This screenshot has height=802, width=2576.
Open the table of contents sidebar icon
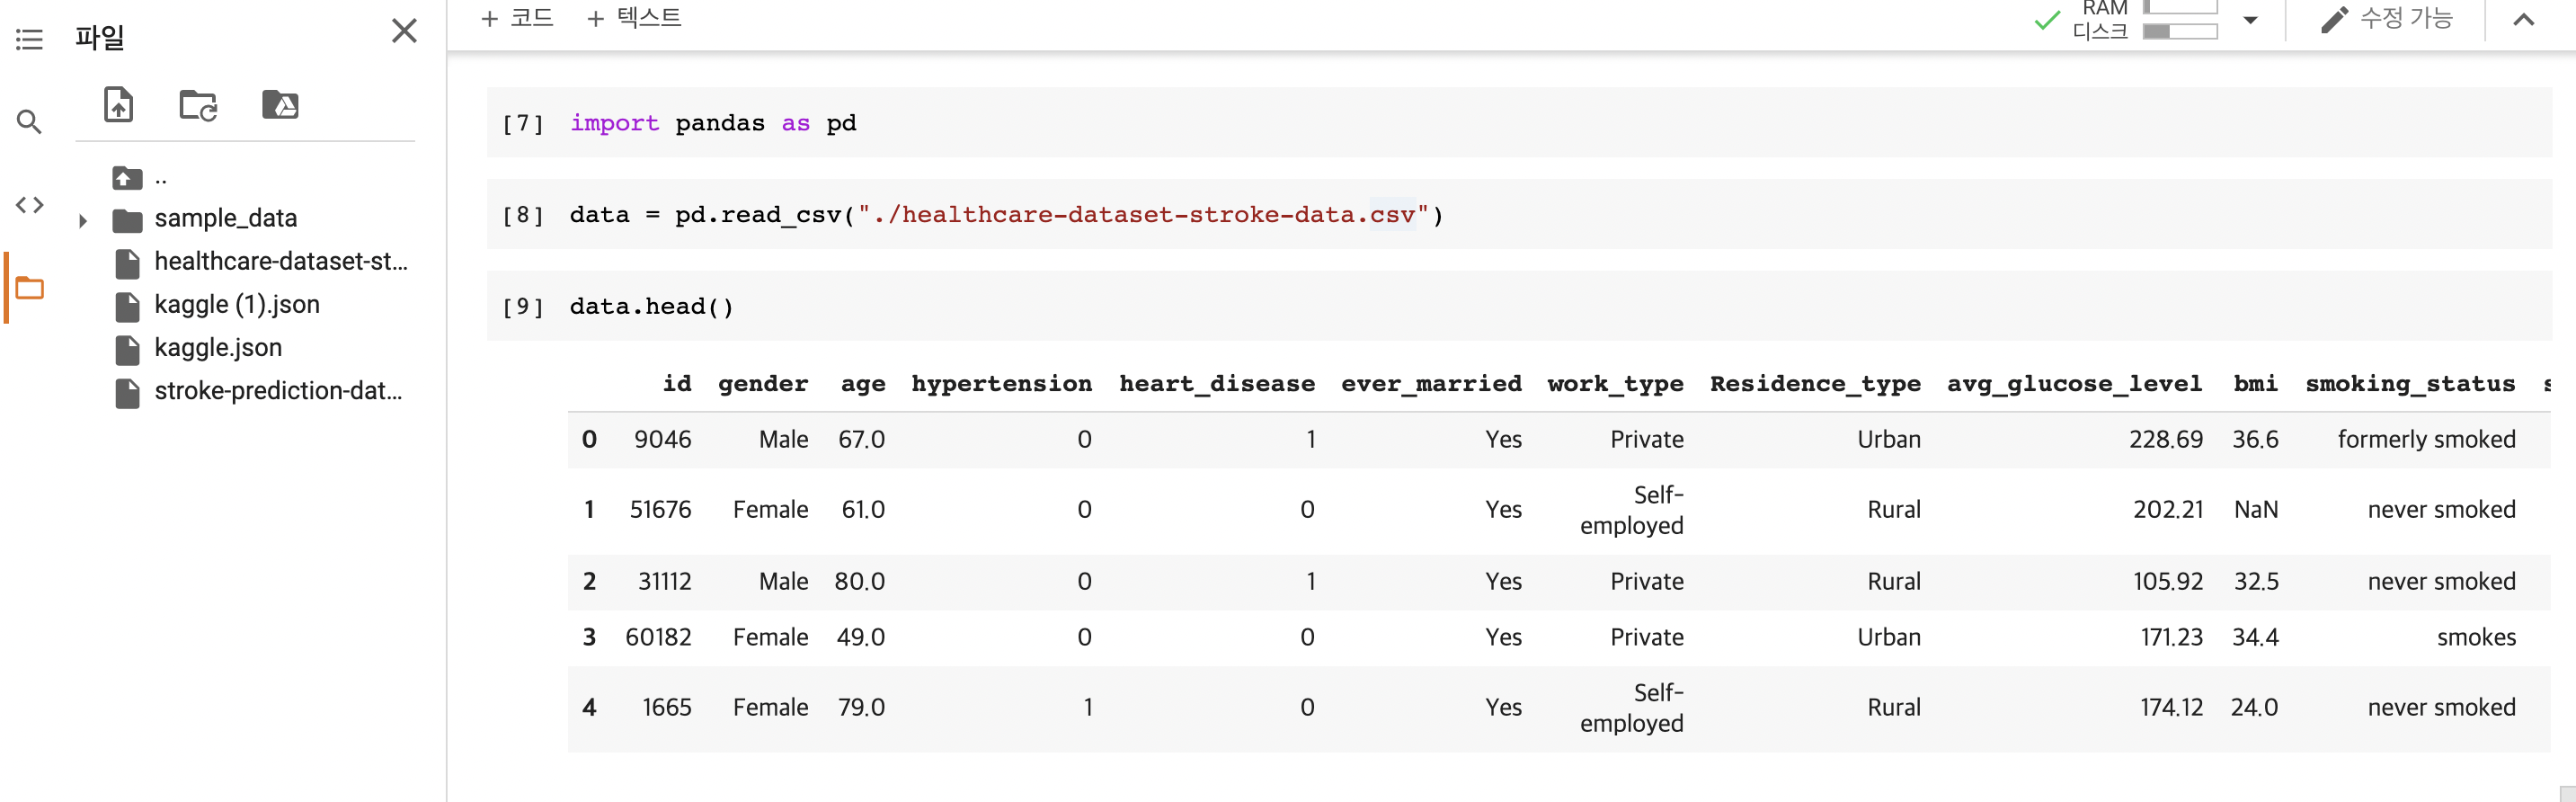[x=29, y=40]
